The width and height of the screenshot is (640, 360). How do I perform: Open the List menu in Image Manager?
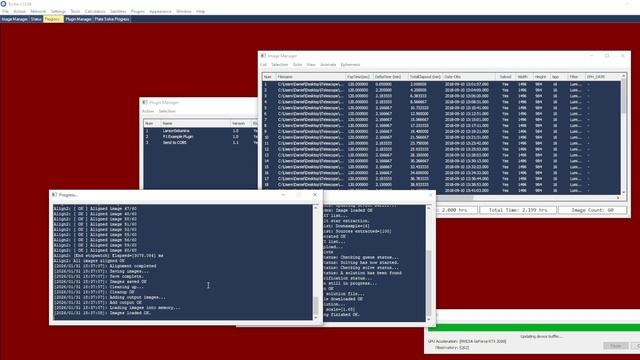click(x=263, y=64)
